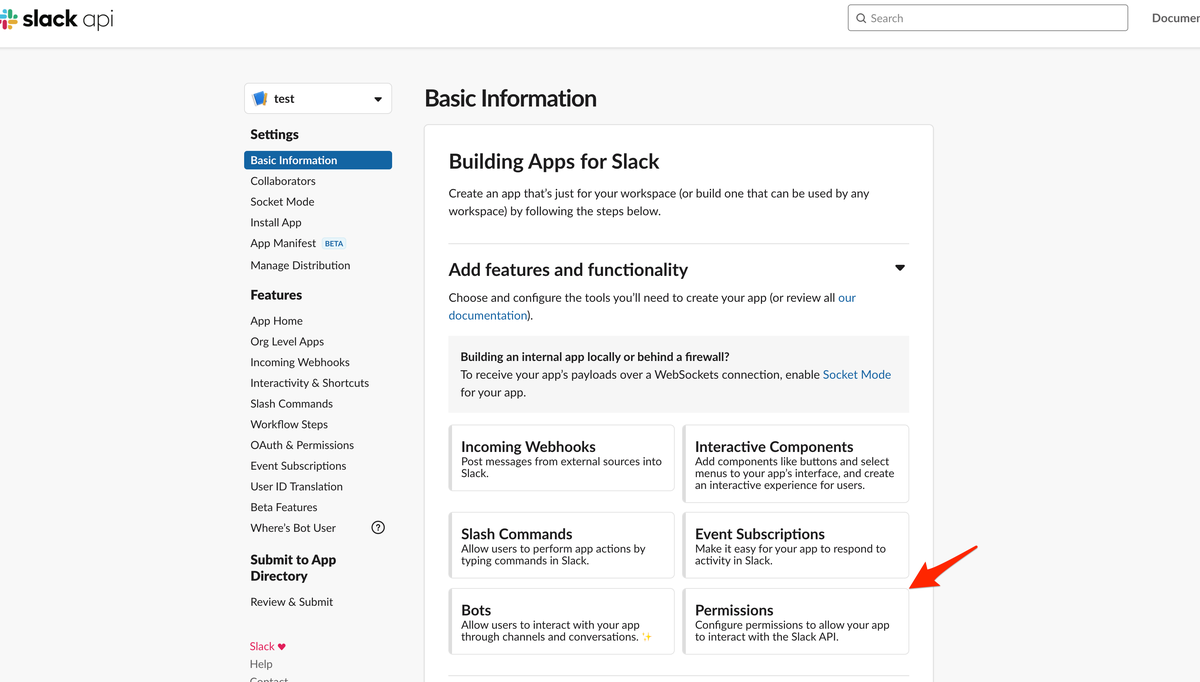Click the test app icon
The height and width of the screenshot is (682, 1200).
tap(260, 99)
